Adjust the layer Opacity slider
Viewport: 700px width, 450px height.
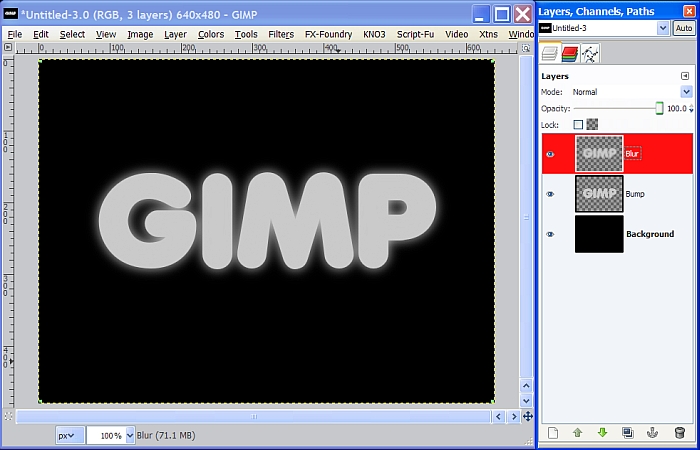pyautogui.click(x=618, y=108)
